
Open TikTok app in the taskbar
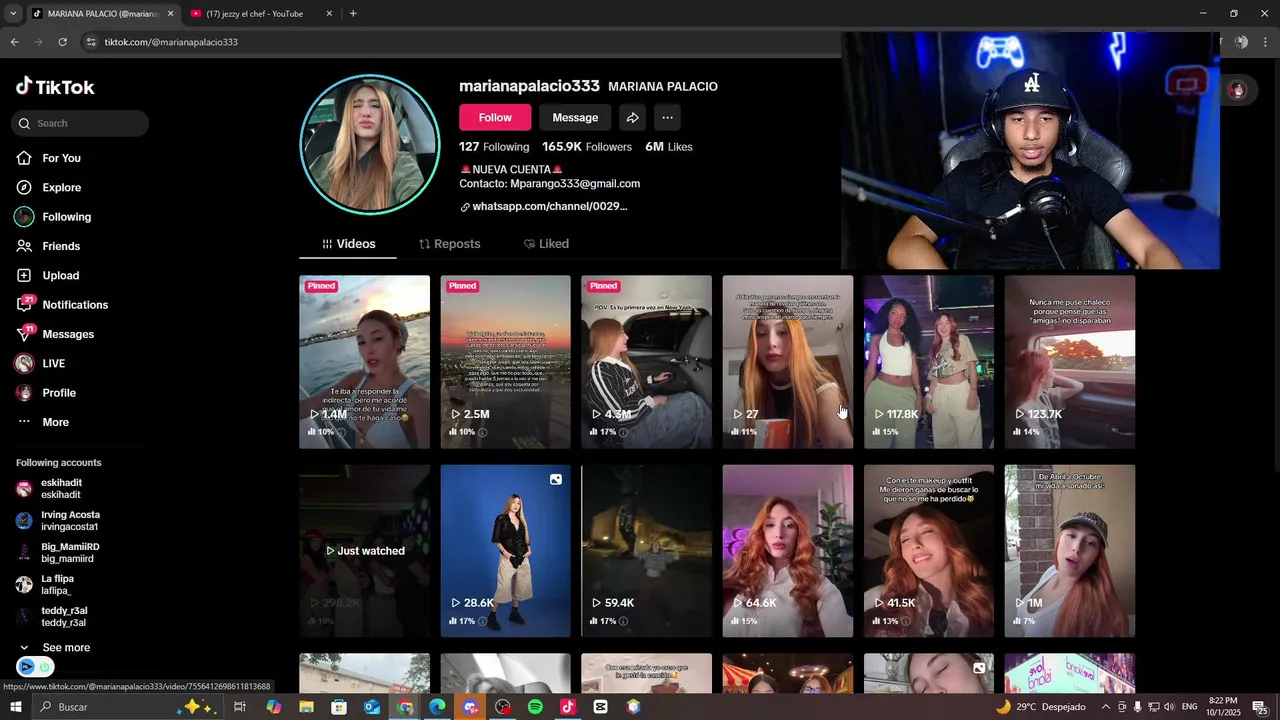568,707
